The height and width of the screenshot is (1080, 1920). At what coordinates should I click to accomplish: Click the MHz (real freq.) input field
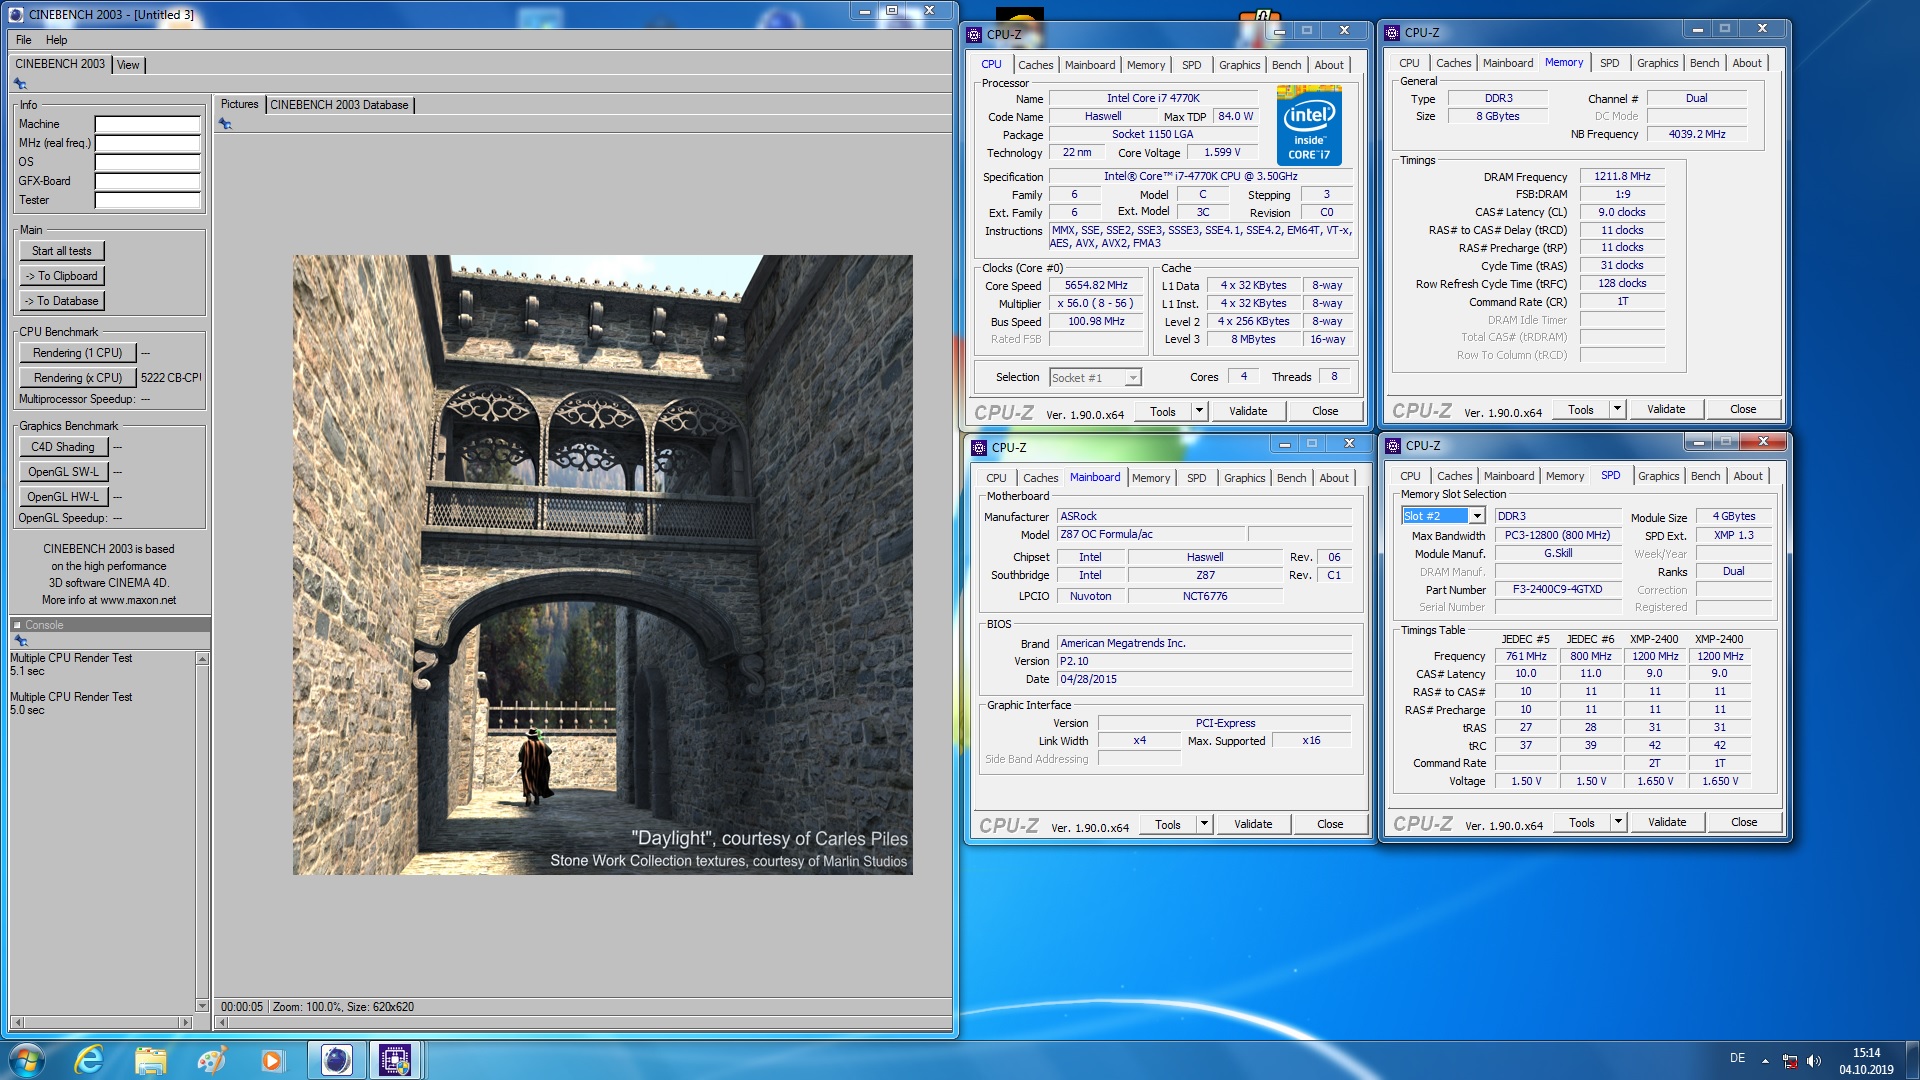coord(147,143)
